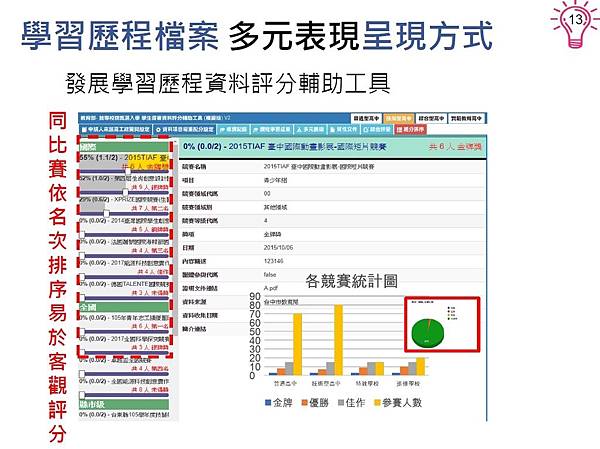Open the 普通型高中 tab
Image resolution: width=600 pixels, height=449 pixels.
(366, 118)
